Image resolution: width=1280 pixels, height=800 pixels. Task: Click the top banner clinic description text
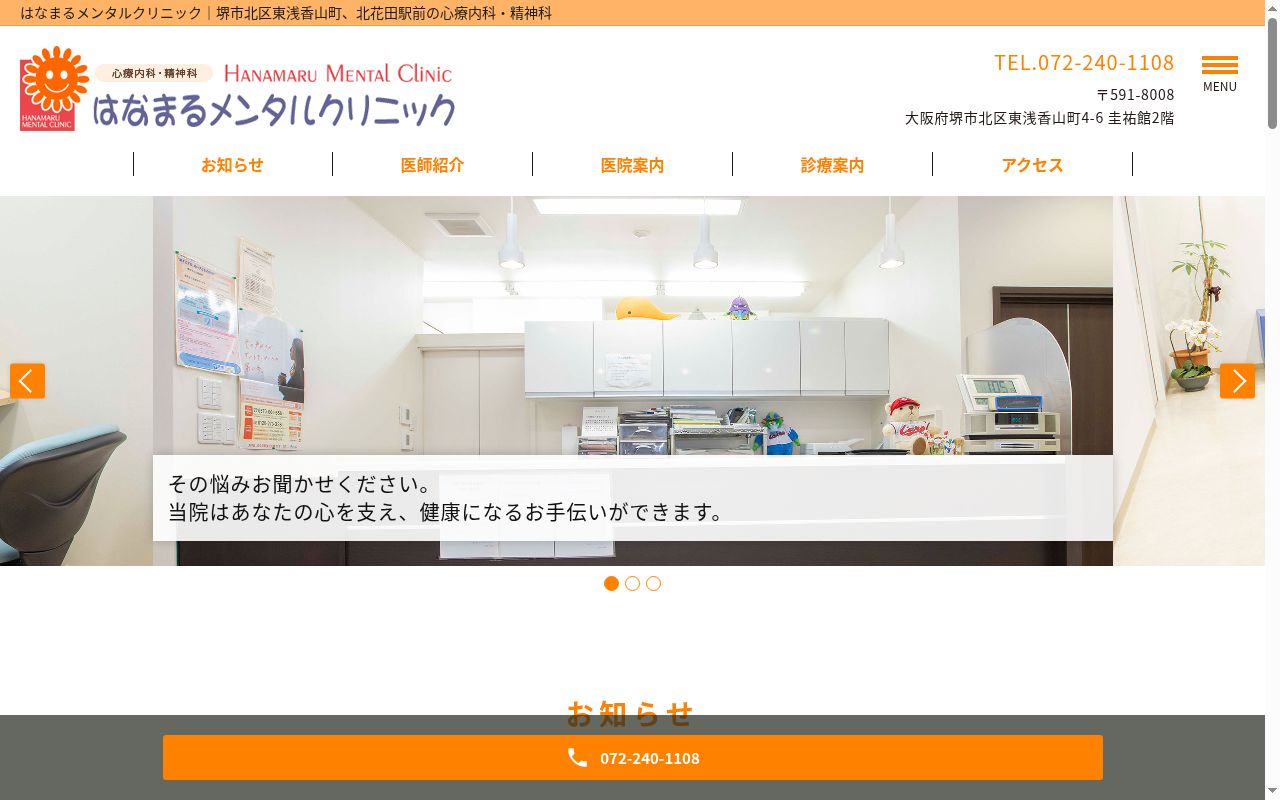tap(286, 13)
